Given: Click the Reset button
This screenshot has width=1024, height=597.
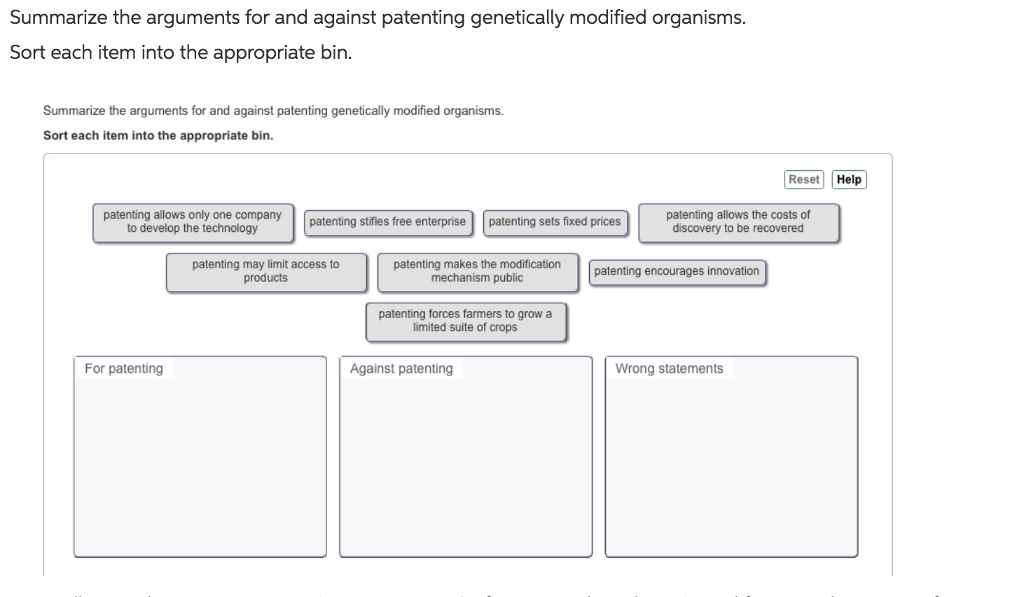Looking at the screenshot, I should [803, 179].
